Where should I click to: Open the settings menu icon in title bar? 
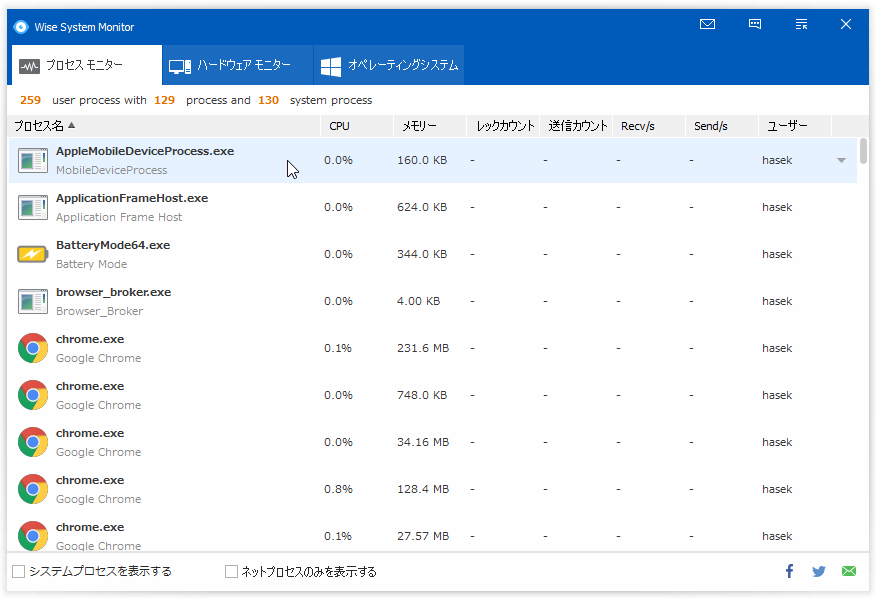801,24
